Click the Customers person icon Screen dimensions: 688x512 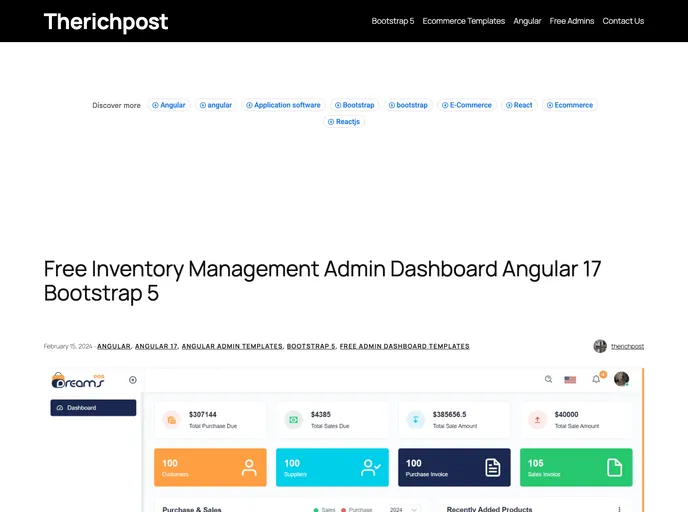coord(249,467)
